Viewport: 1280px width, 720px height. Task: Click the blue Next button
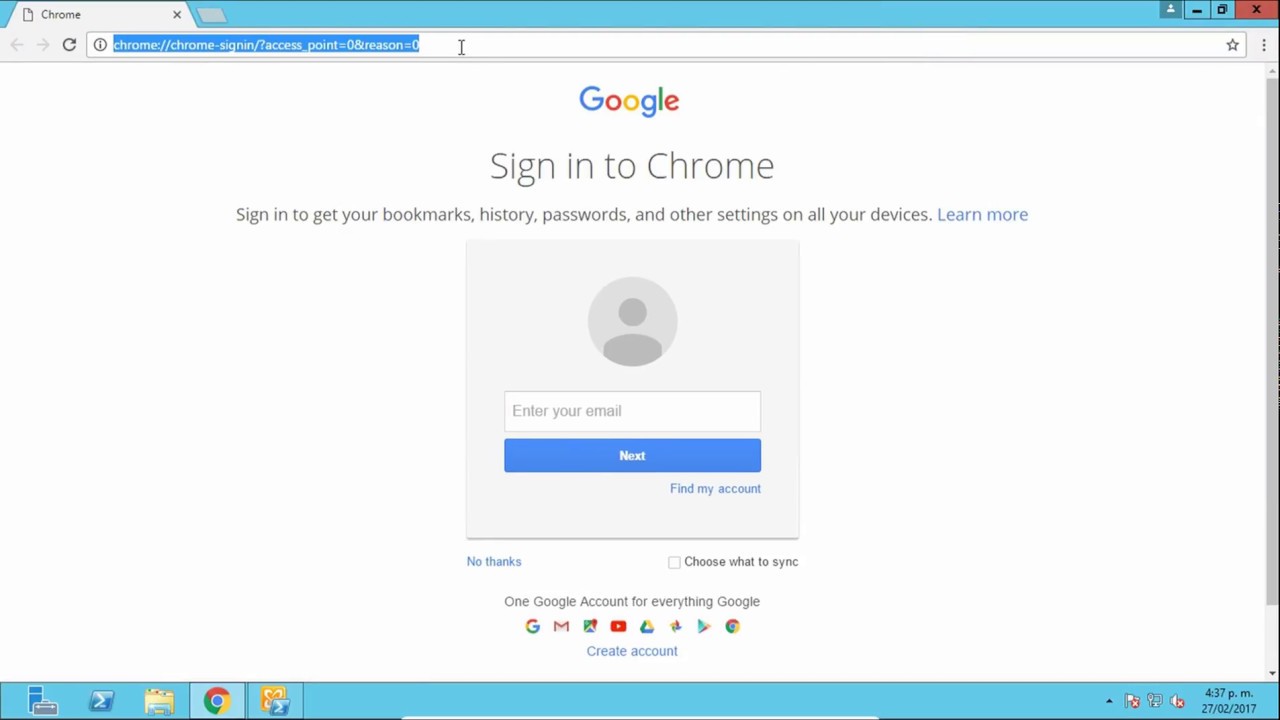coord(632,455)
